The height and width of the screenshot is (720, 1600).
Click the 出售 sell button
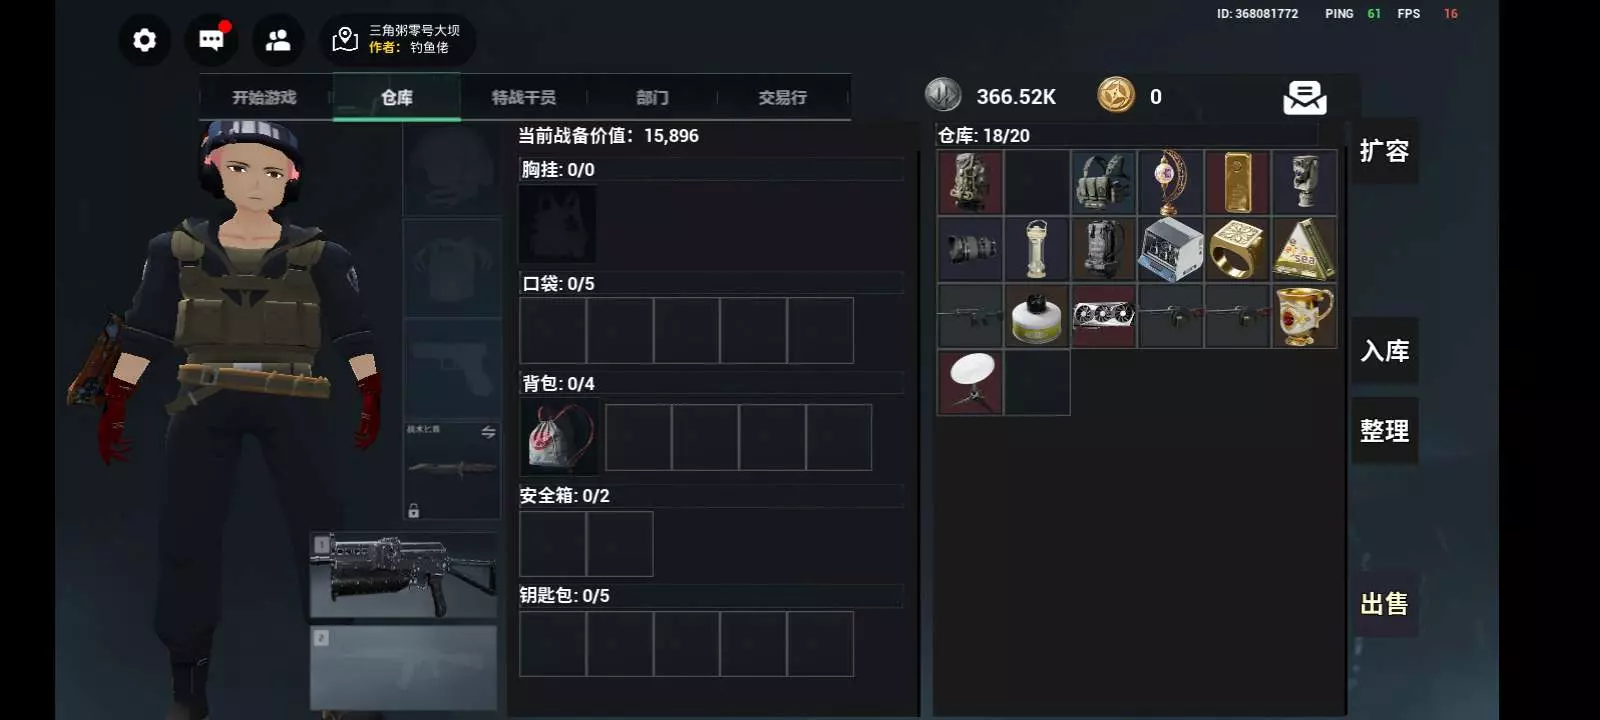pos(1385,603)
